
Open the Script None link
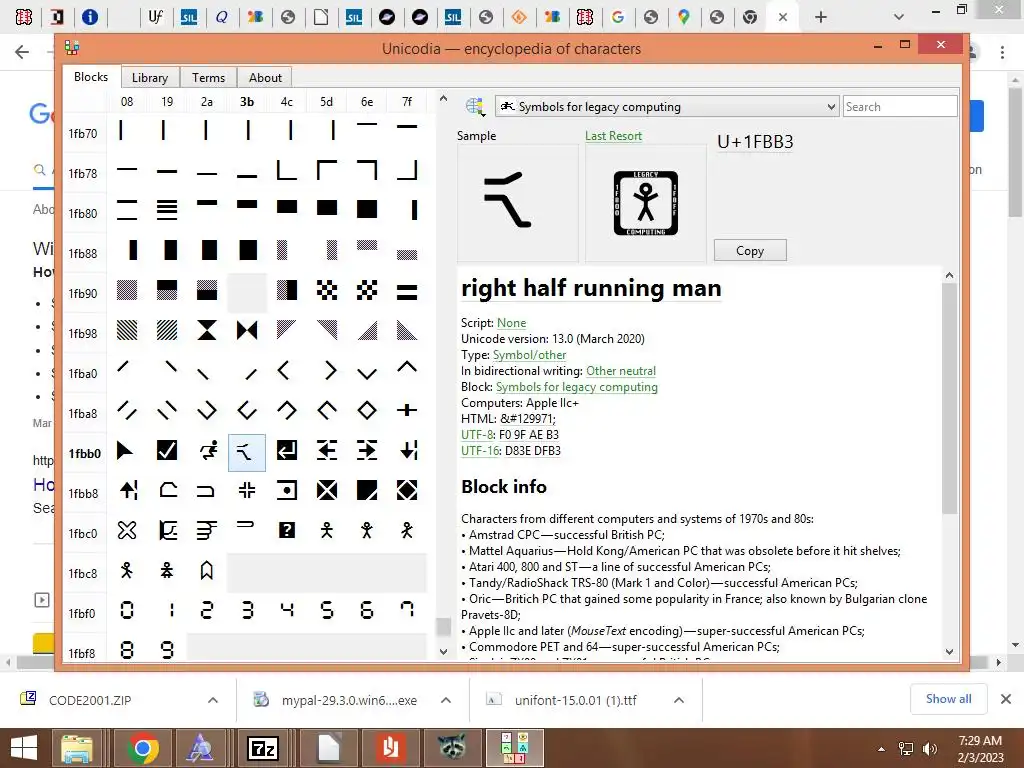click(511, 323)
